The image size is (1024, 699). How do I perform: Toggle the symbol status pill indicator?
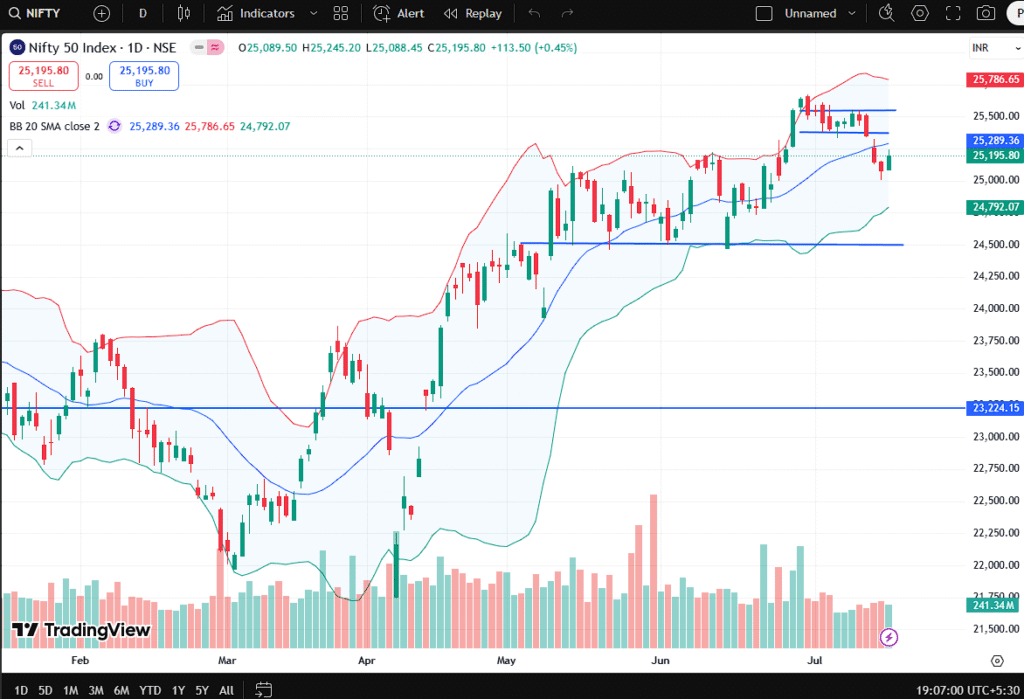[x=208, y=47]
